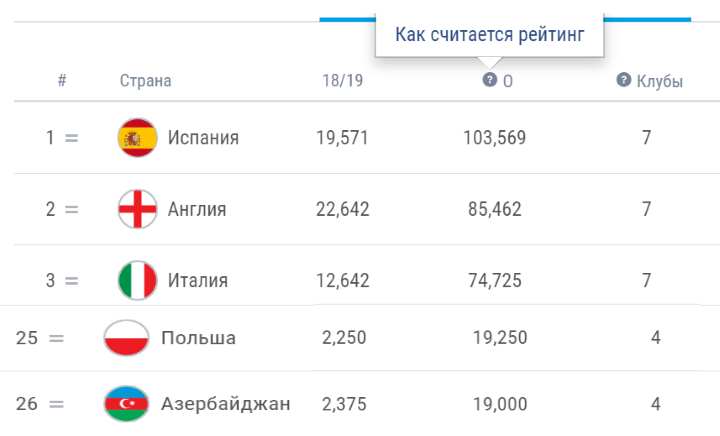720x436 pixels.
Task: Sort by the Клубы column header
Action: [x=659, y=81]
